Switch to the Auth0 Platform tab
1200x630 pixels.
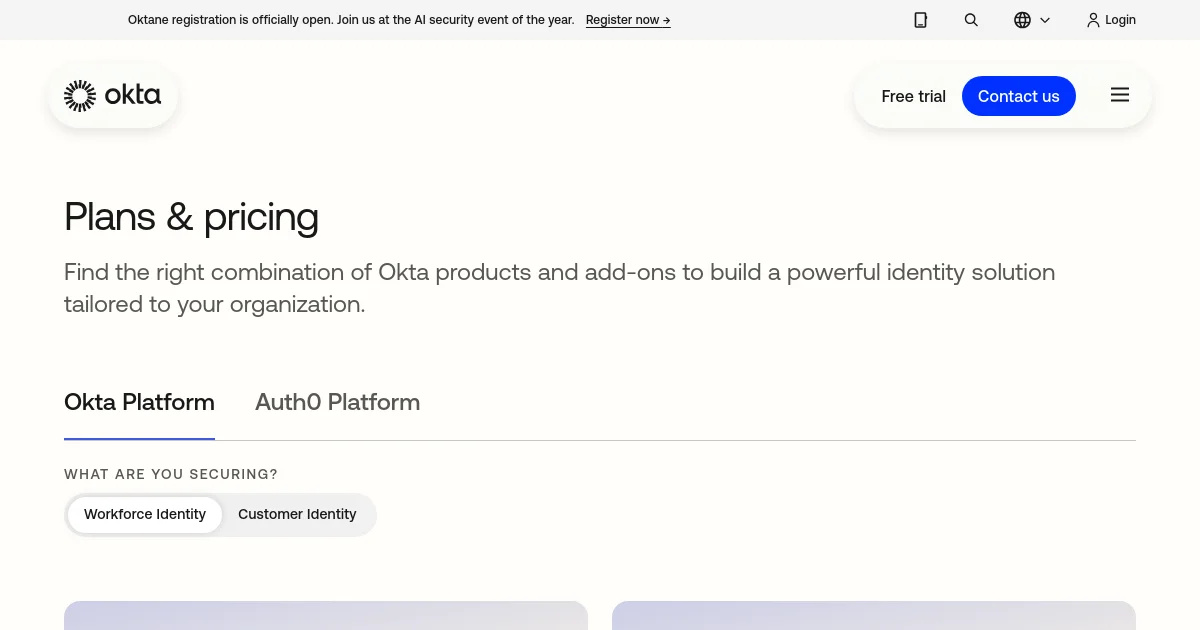coord(337,402)
